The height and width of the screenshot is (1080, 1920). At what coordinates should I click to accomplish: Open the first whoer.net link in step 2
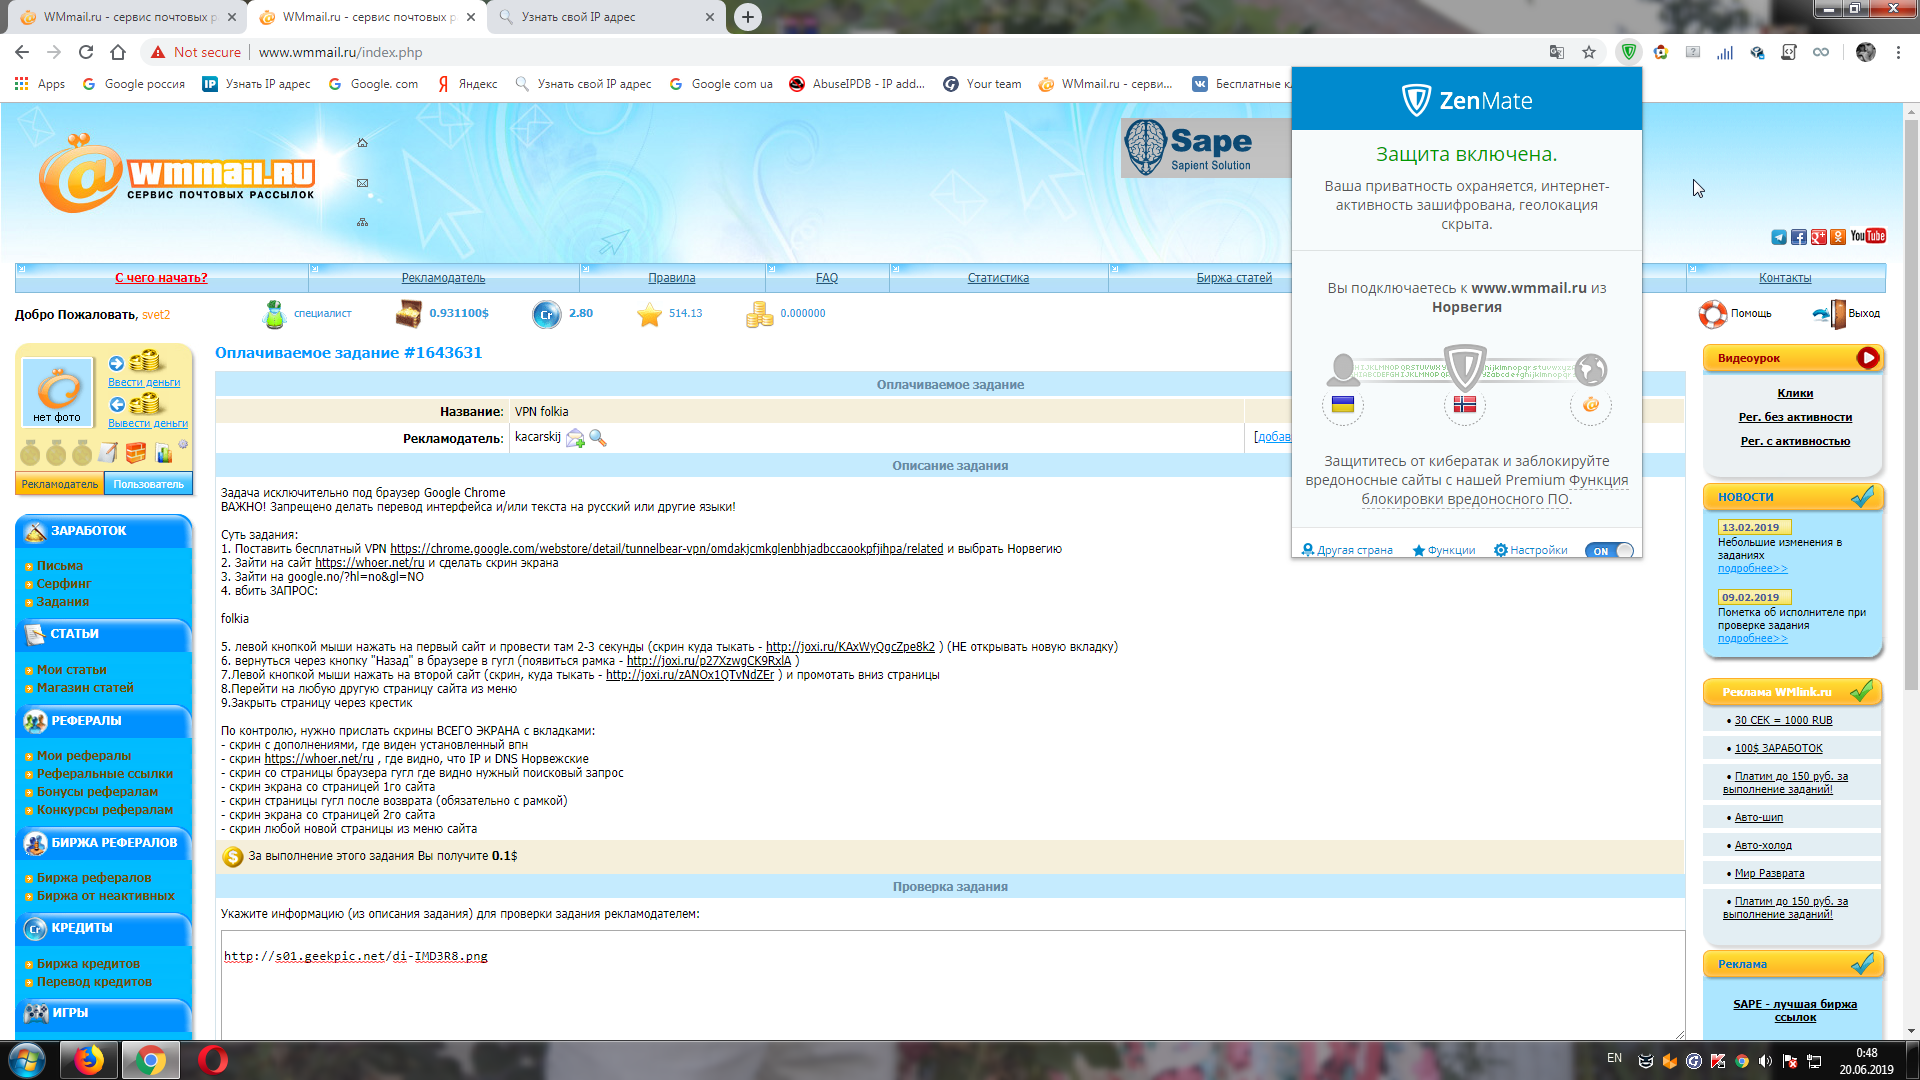coord(370,563)
